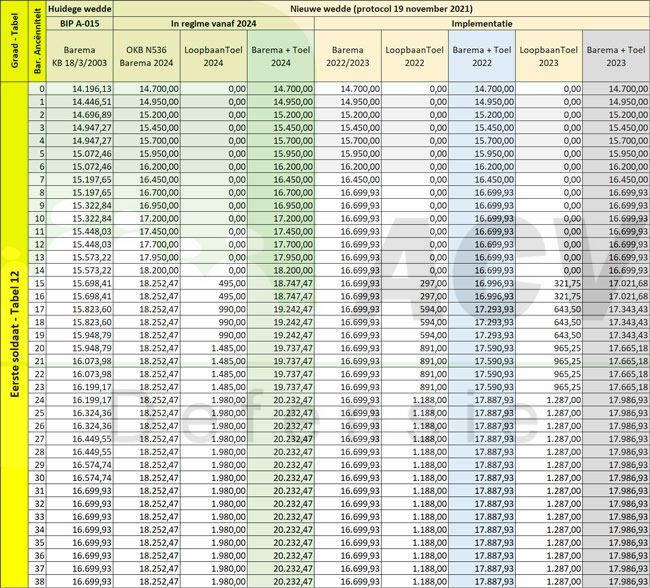Select the 'Barema + Toel 2024' column header
The width and height of the screenshot is (650, 588).
281,56
